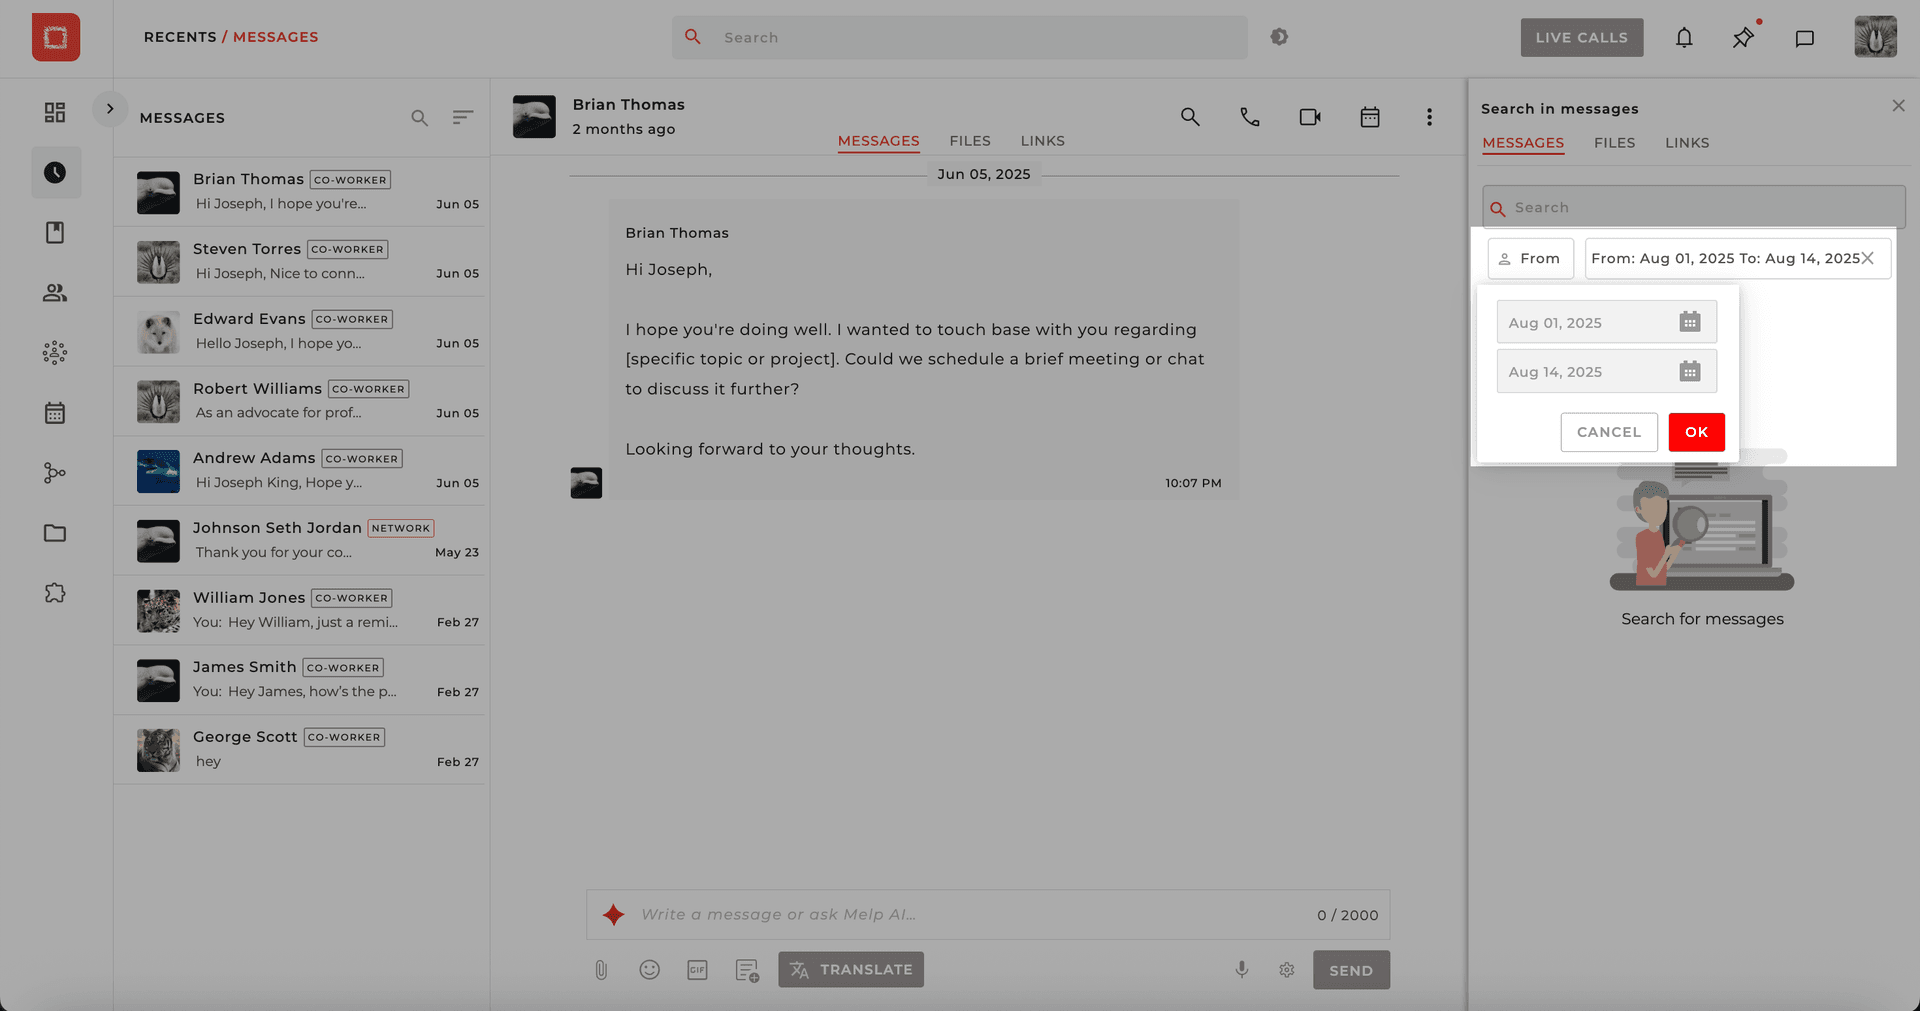The height and width of the screenshot is (1011, 1920).
Task: Open the Contacts icon in sidebar
Action: (x=55, y=292)
